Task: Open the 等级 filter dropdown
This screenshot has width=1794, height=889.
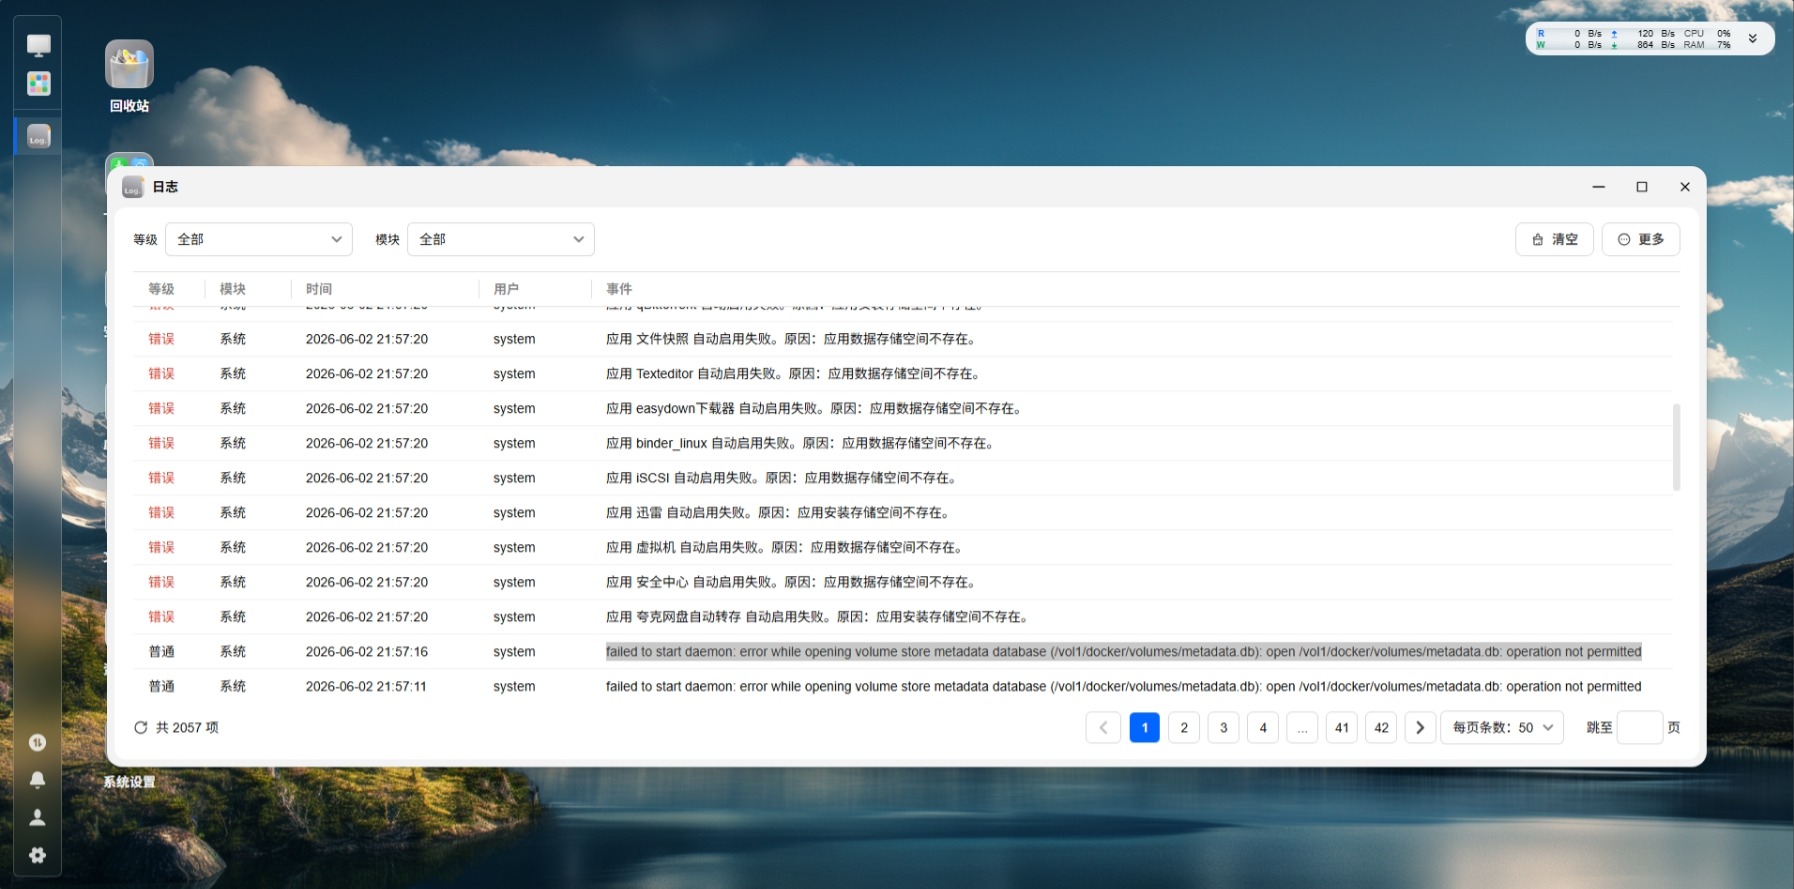Action: point(258,239)
